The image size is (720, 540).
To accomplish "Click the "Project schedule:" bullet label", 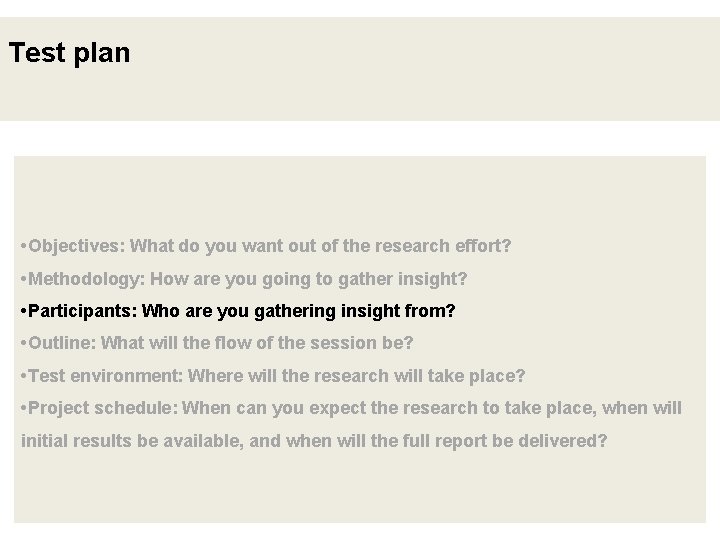I will pyautogui.click(x=104, y=408).
